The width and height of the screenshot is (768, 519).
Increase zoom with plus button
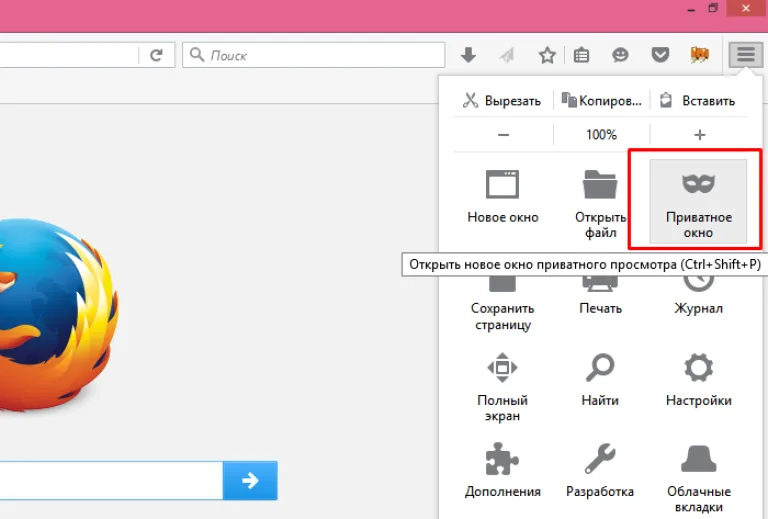tap(699, 135)
